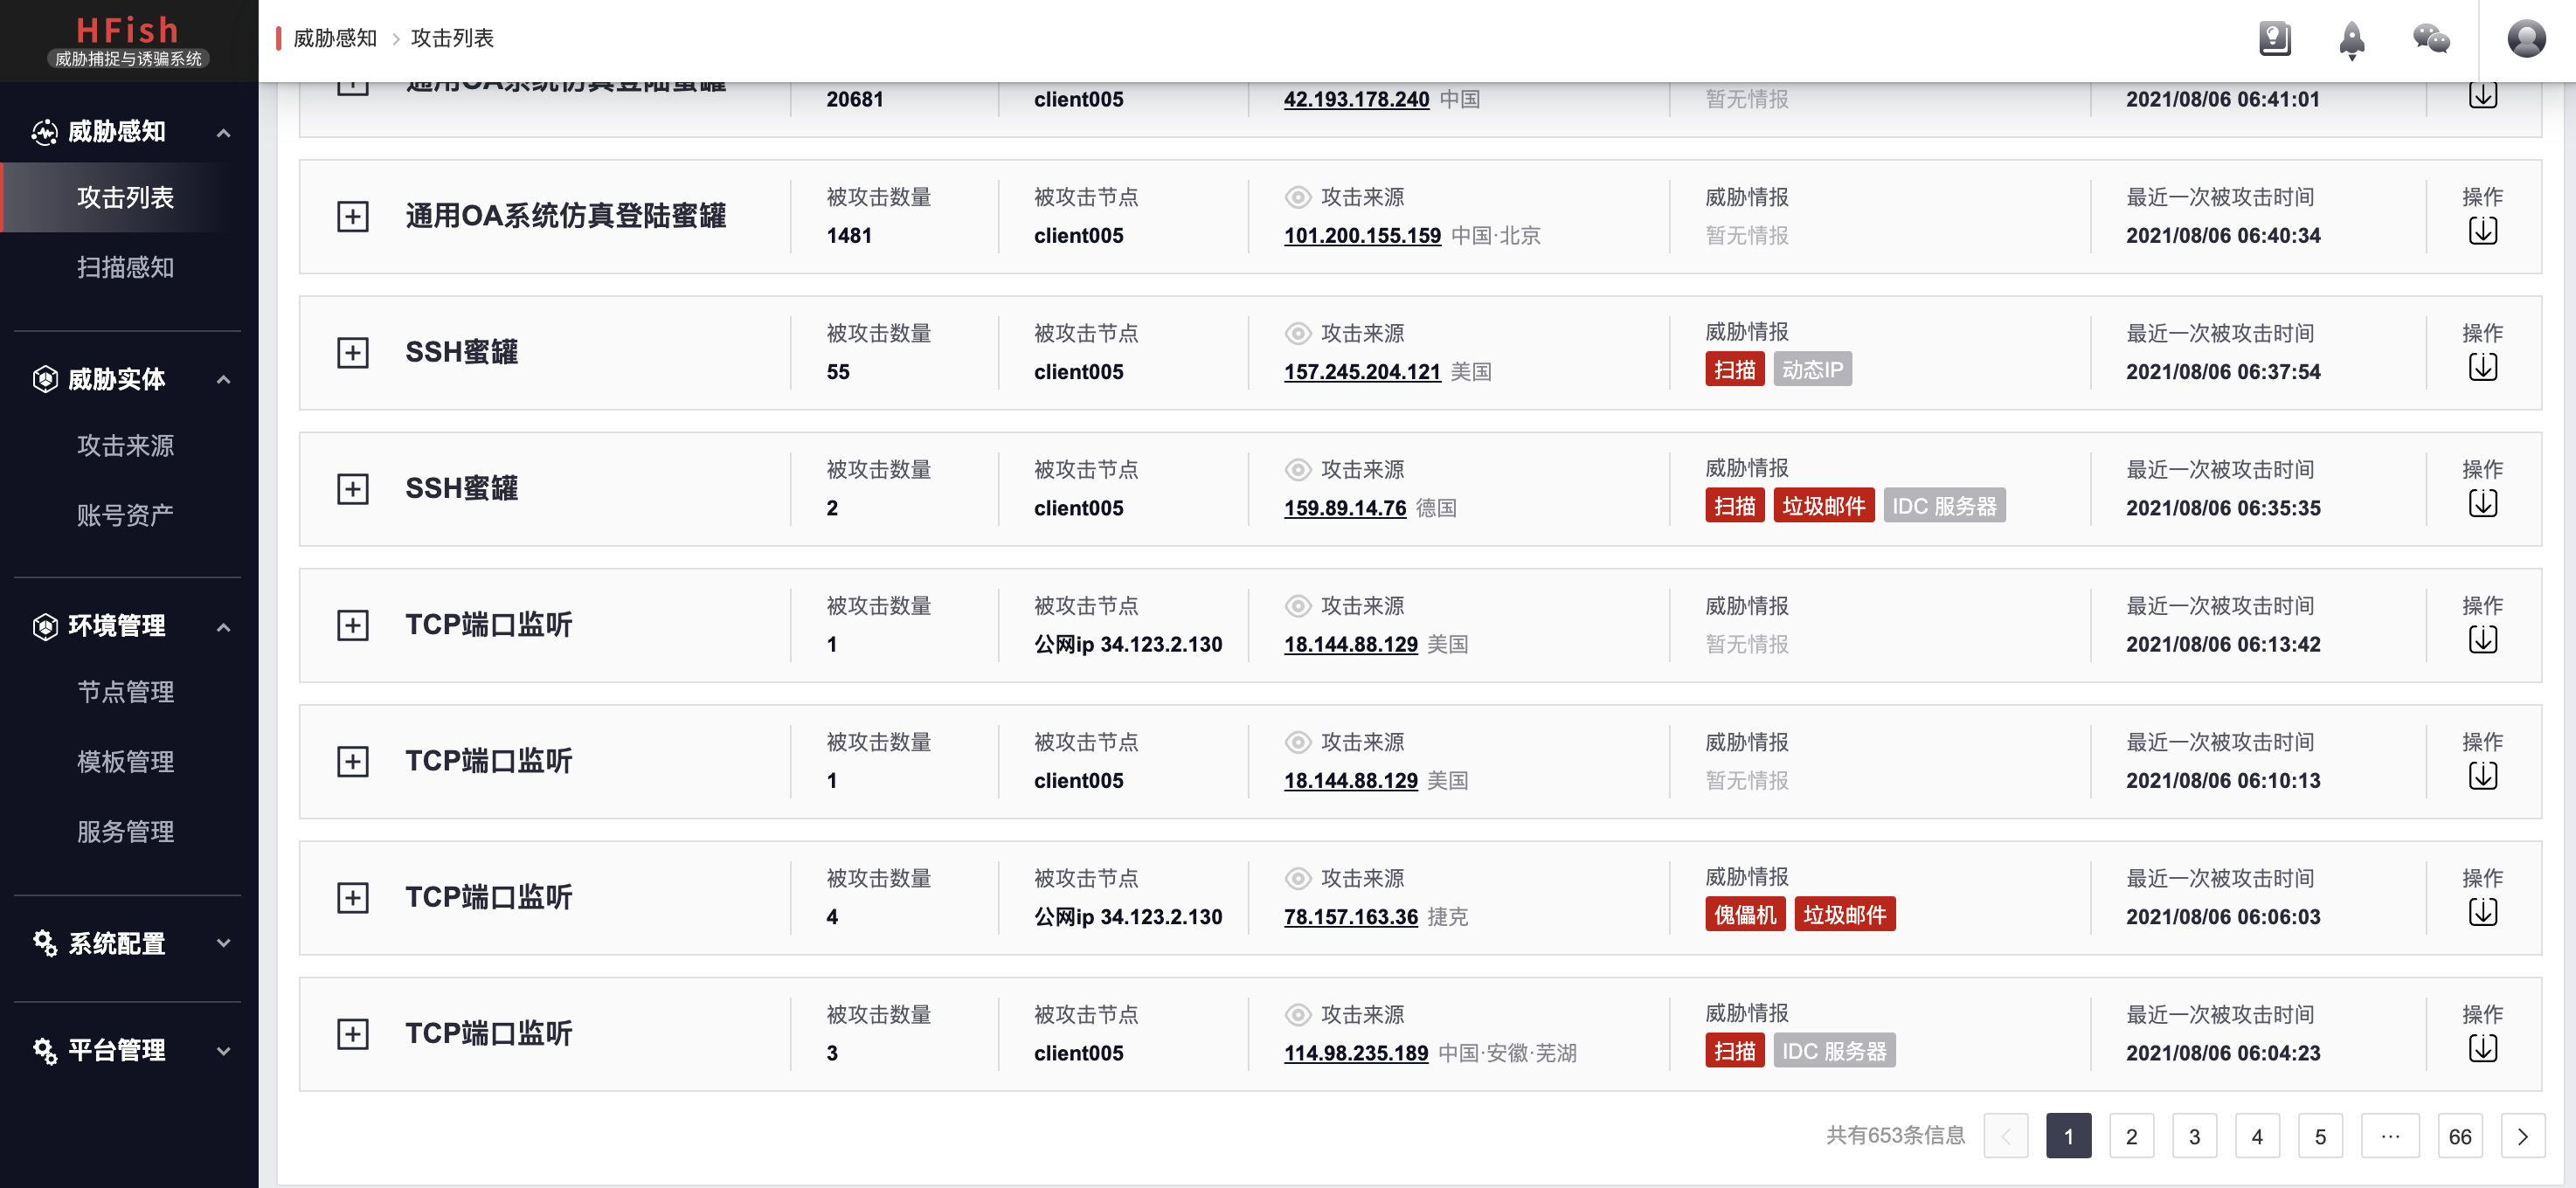Collapse the 威胁实体 sidebar section
Screen dimensions: 2576x1188
pyautogui.click(x=224, y=380)
